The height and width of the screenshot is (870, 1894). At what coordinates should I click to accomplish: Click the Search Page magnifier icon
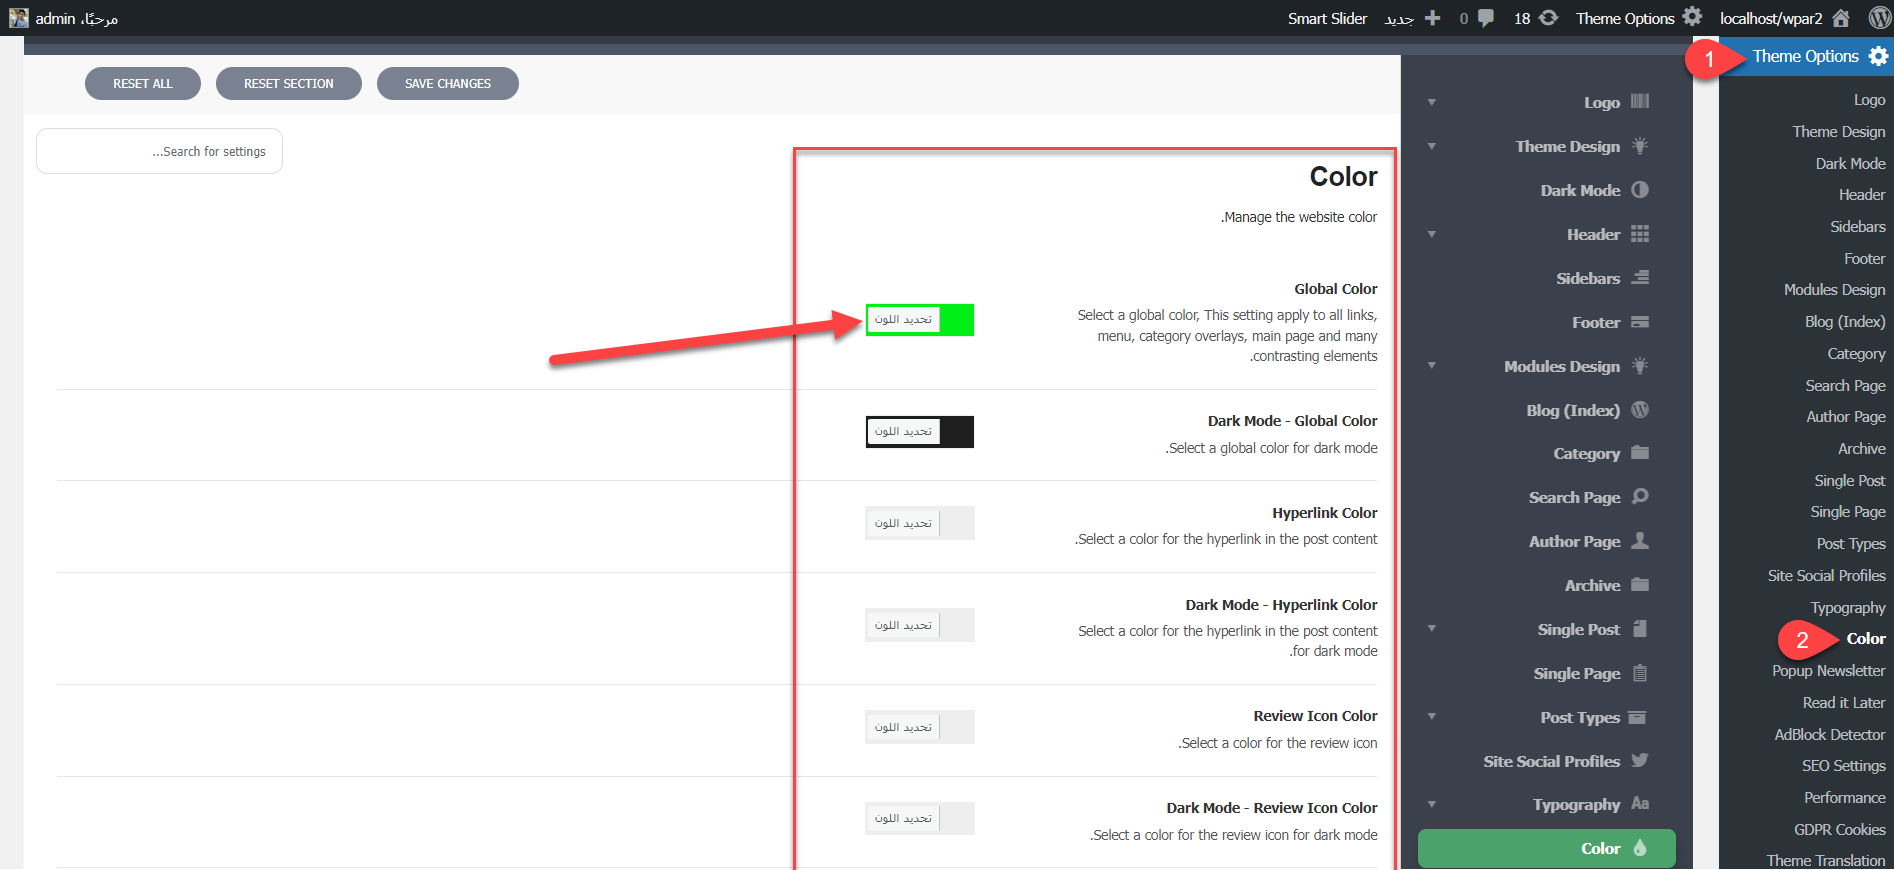1640,497
